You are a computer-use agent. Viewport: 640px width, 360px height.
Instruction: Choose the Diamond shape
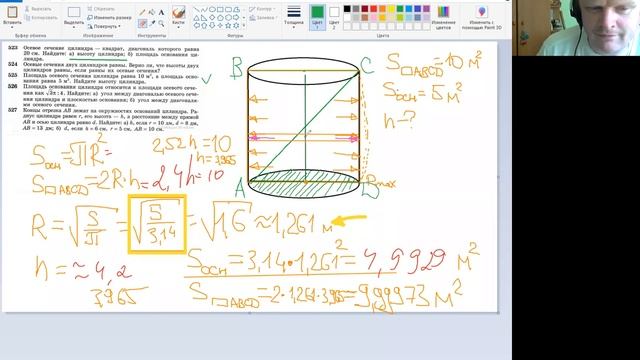point(212,18)
